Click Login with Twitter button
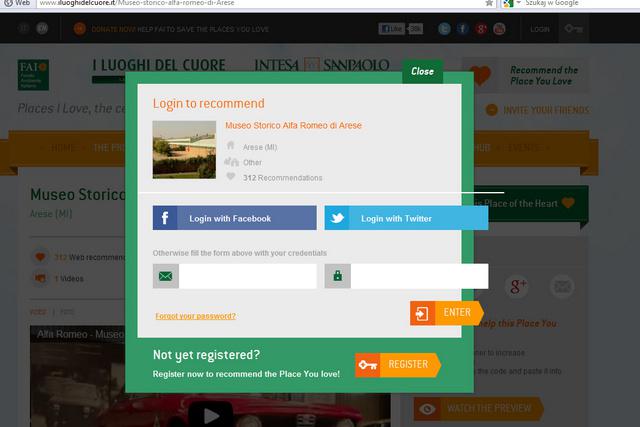640x427 pixels. click(x=406, y=218)
